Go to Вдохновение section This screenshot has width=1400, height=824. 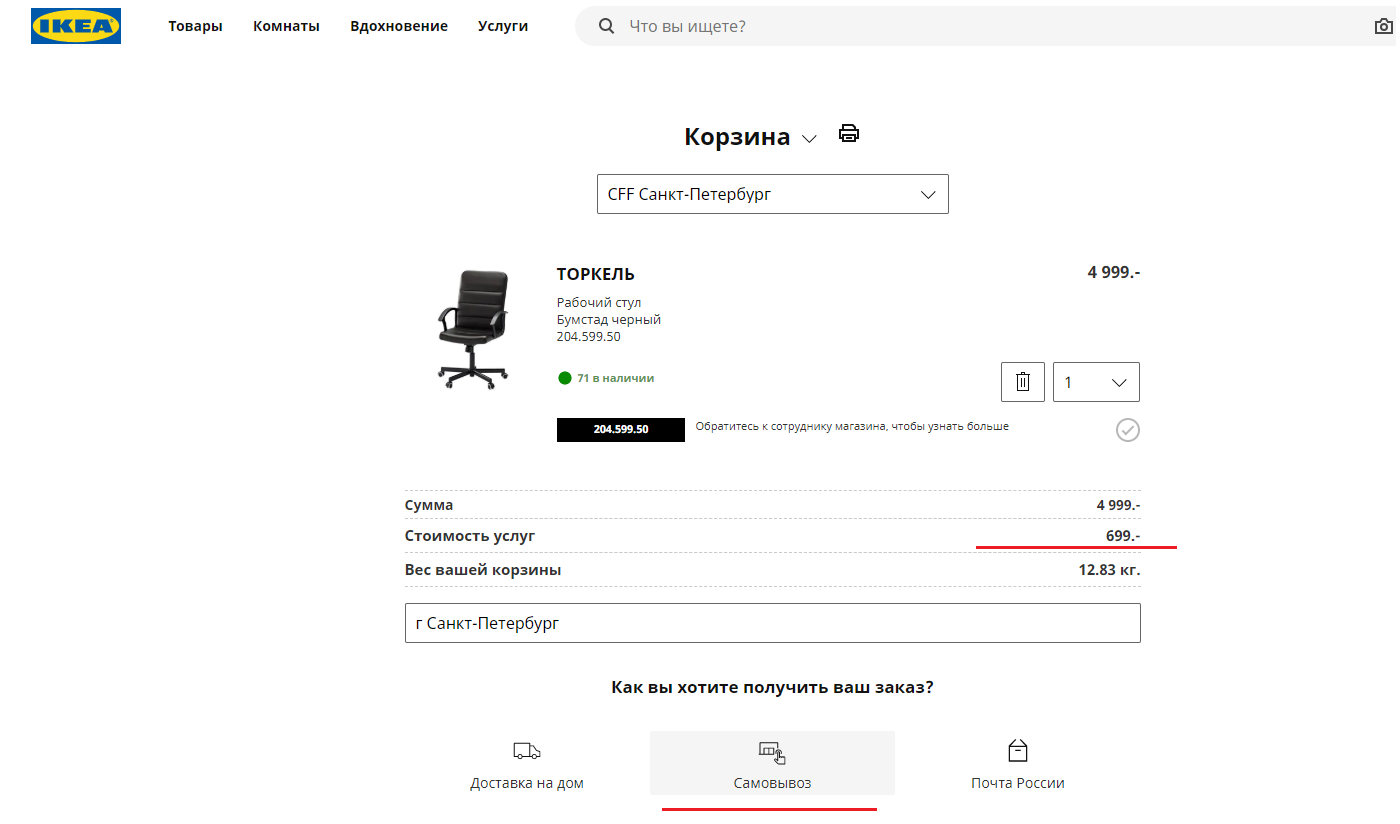398,26
